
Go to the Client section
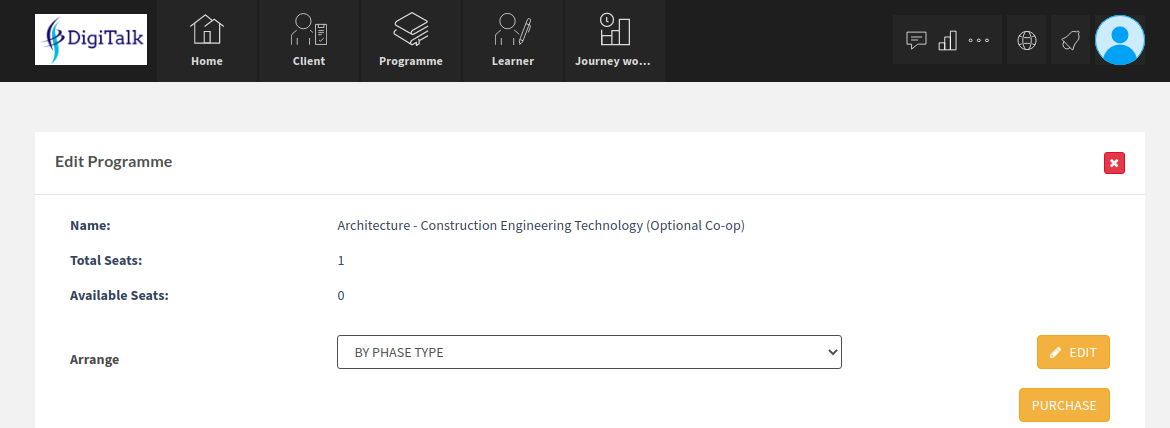pyautogui.click(x=309, y=40)
